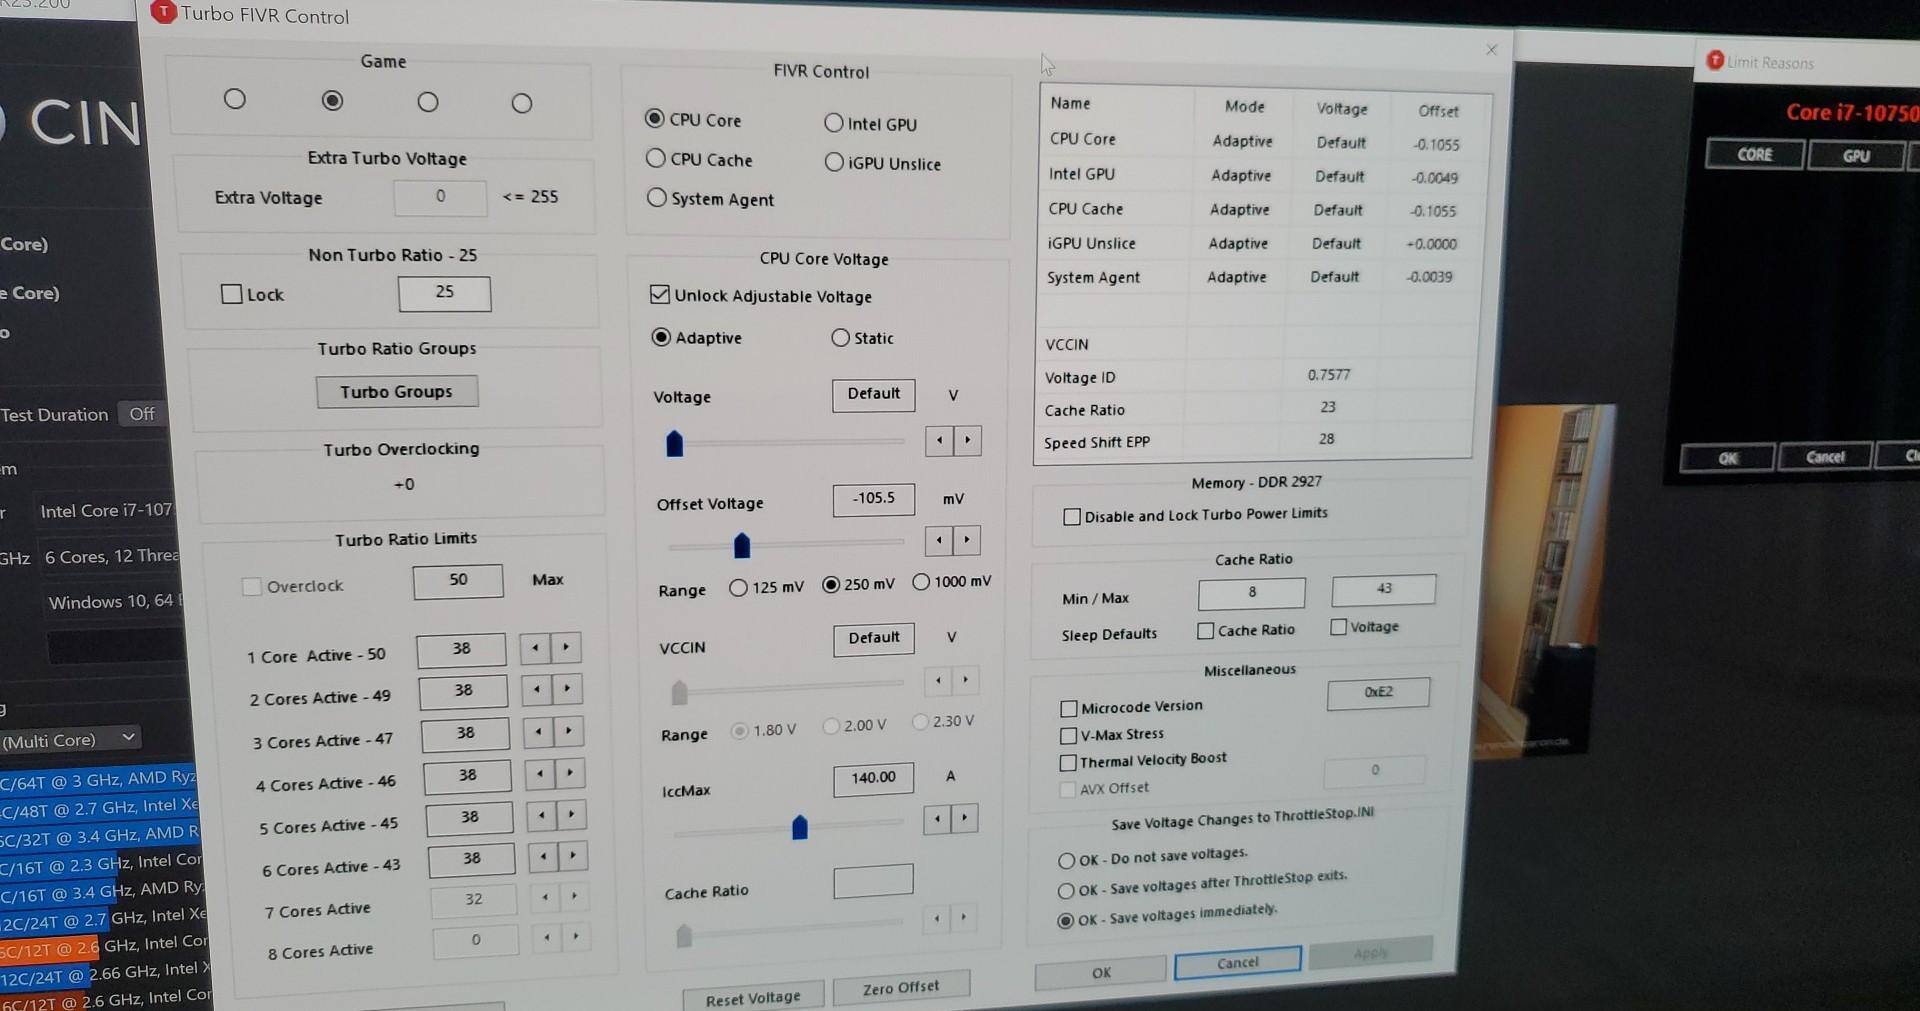This screenshot has width=1920, height=1011.
Task: Click left arrow for Voltage slider
Action: [x=939, y=441]
